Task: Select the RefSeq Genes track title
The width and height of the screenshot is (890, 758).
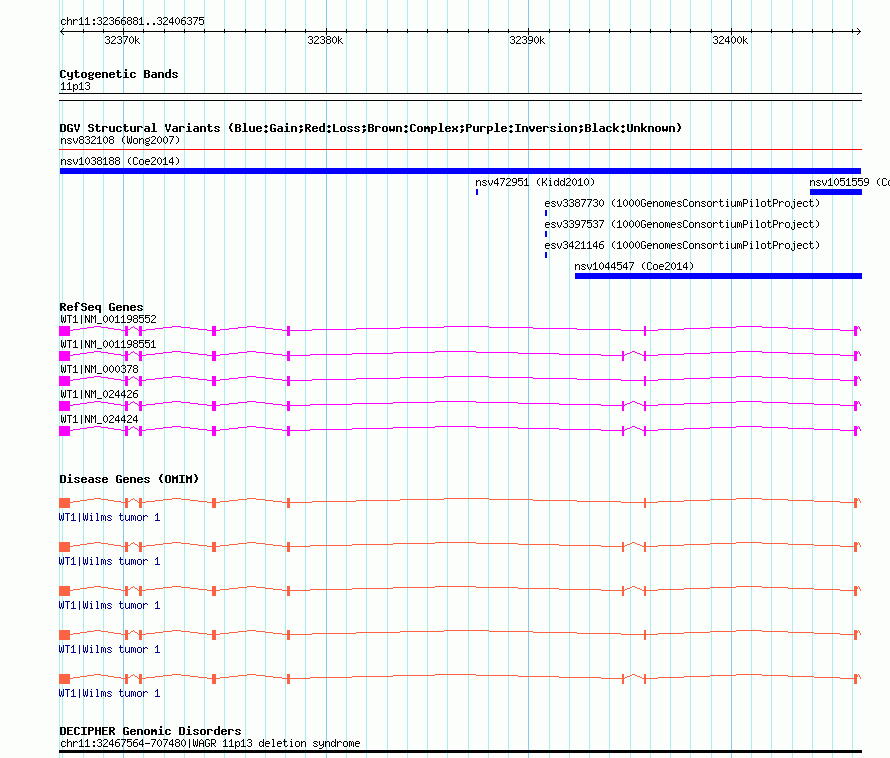Action: click(x=101, y=307)
